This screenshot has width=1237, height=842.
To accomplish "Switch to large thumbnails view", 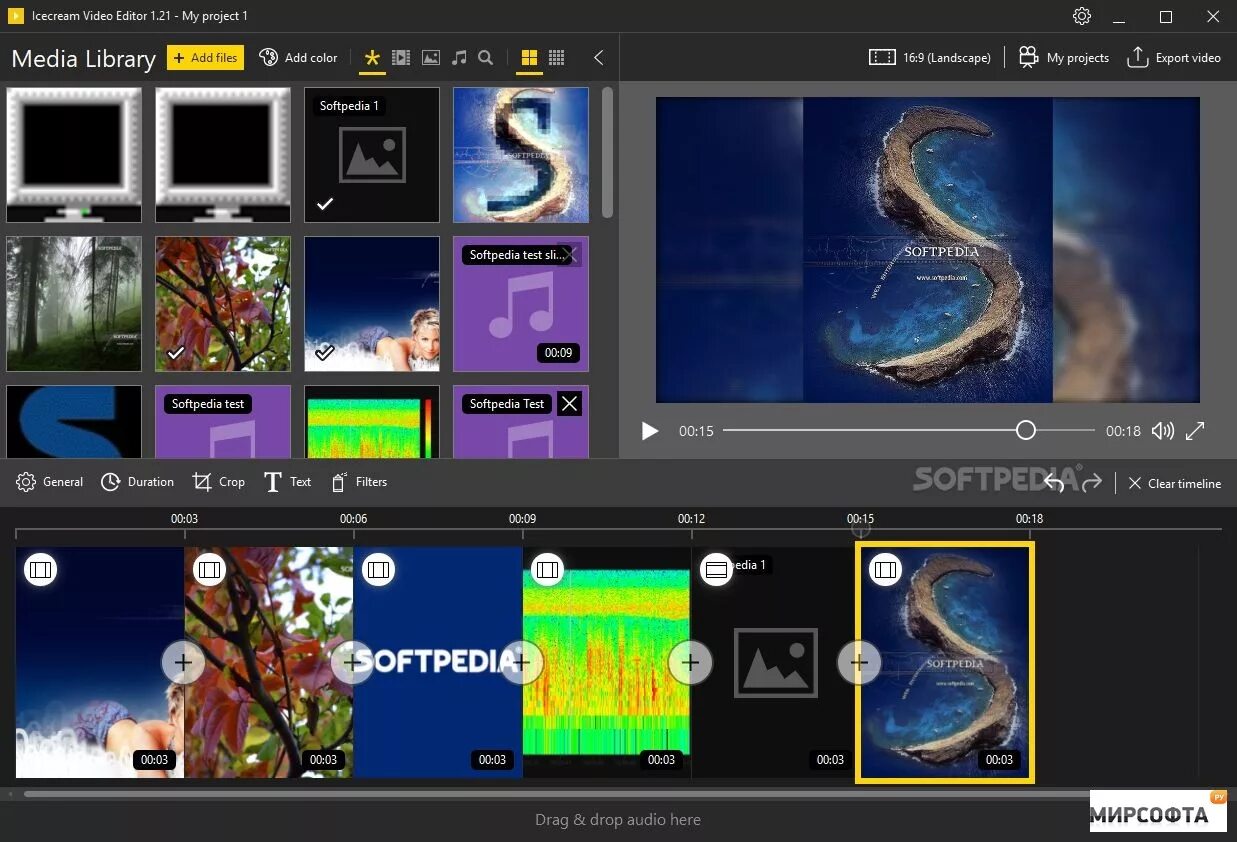I will pos(529,58).
